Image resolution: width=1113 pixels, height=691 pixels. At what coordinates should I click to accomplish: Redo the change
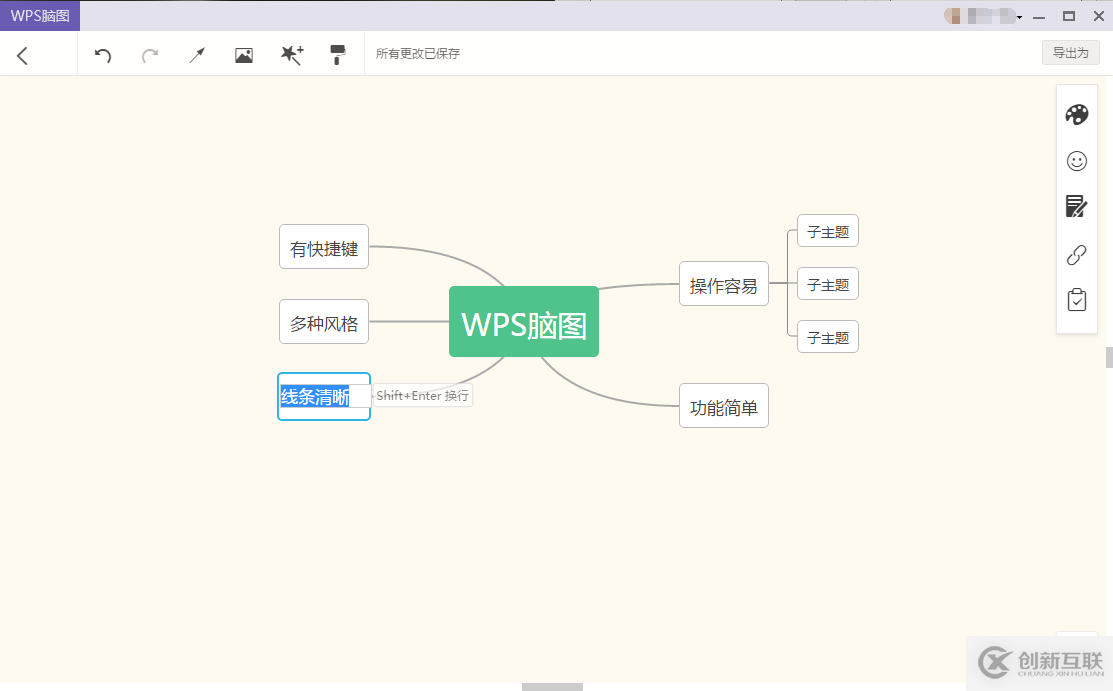point(150,55)
